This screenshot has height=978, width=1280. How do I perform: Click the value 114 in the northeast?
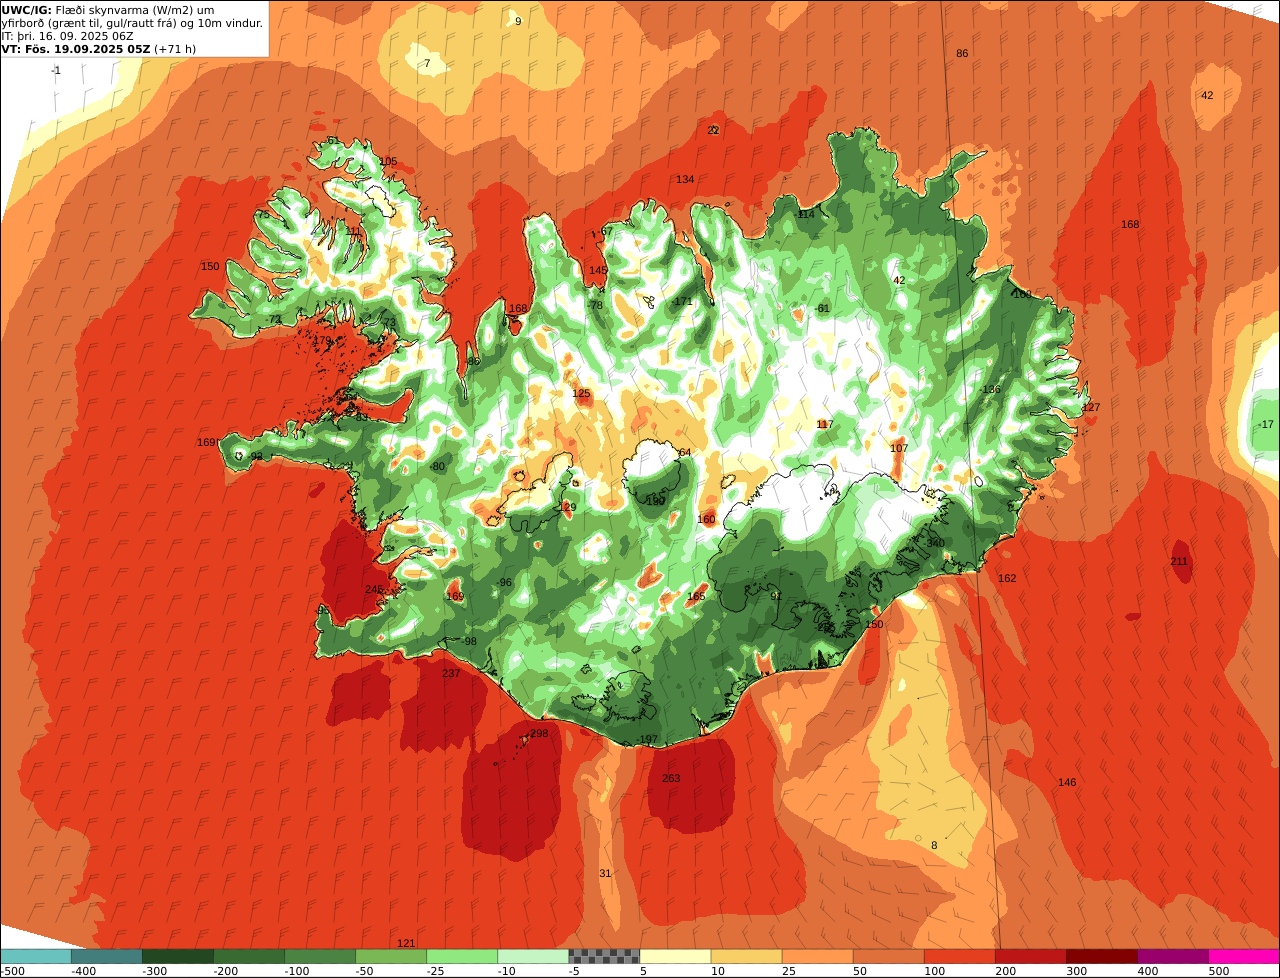tap(805, 215)
